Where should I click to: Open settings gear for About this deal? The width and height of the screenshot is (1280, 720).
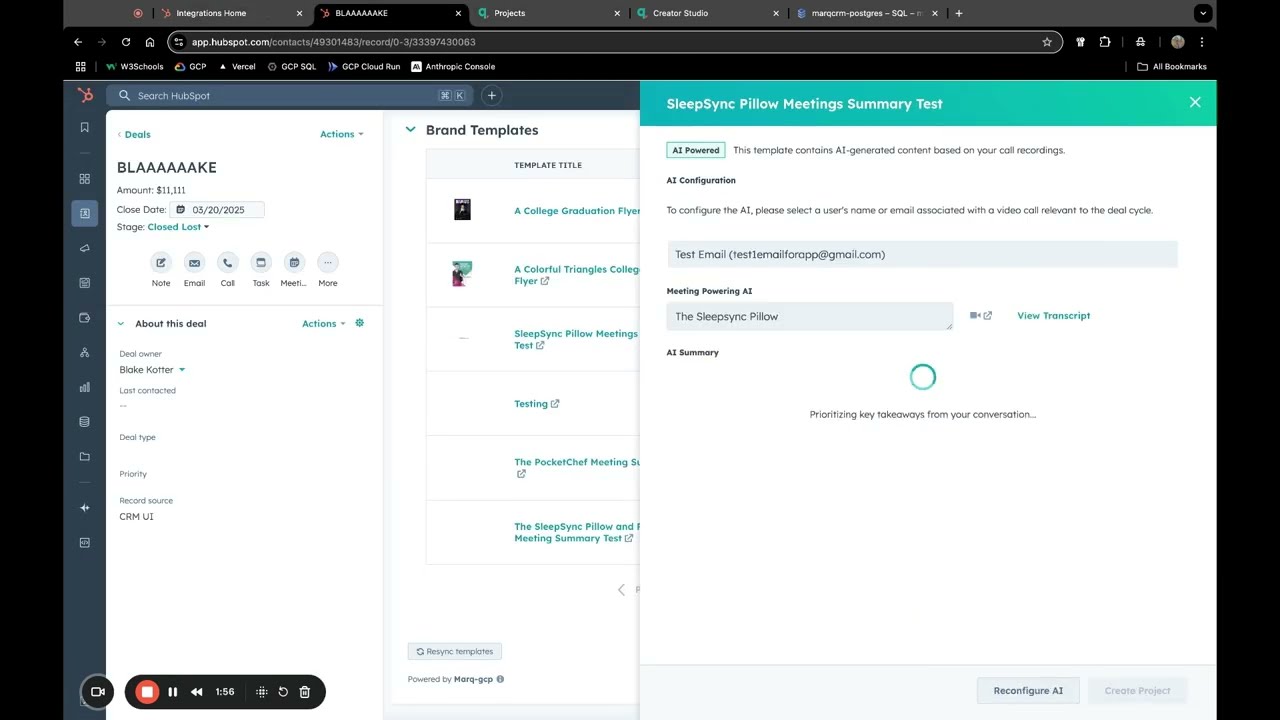tap(360, 323)
